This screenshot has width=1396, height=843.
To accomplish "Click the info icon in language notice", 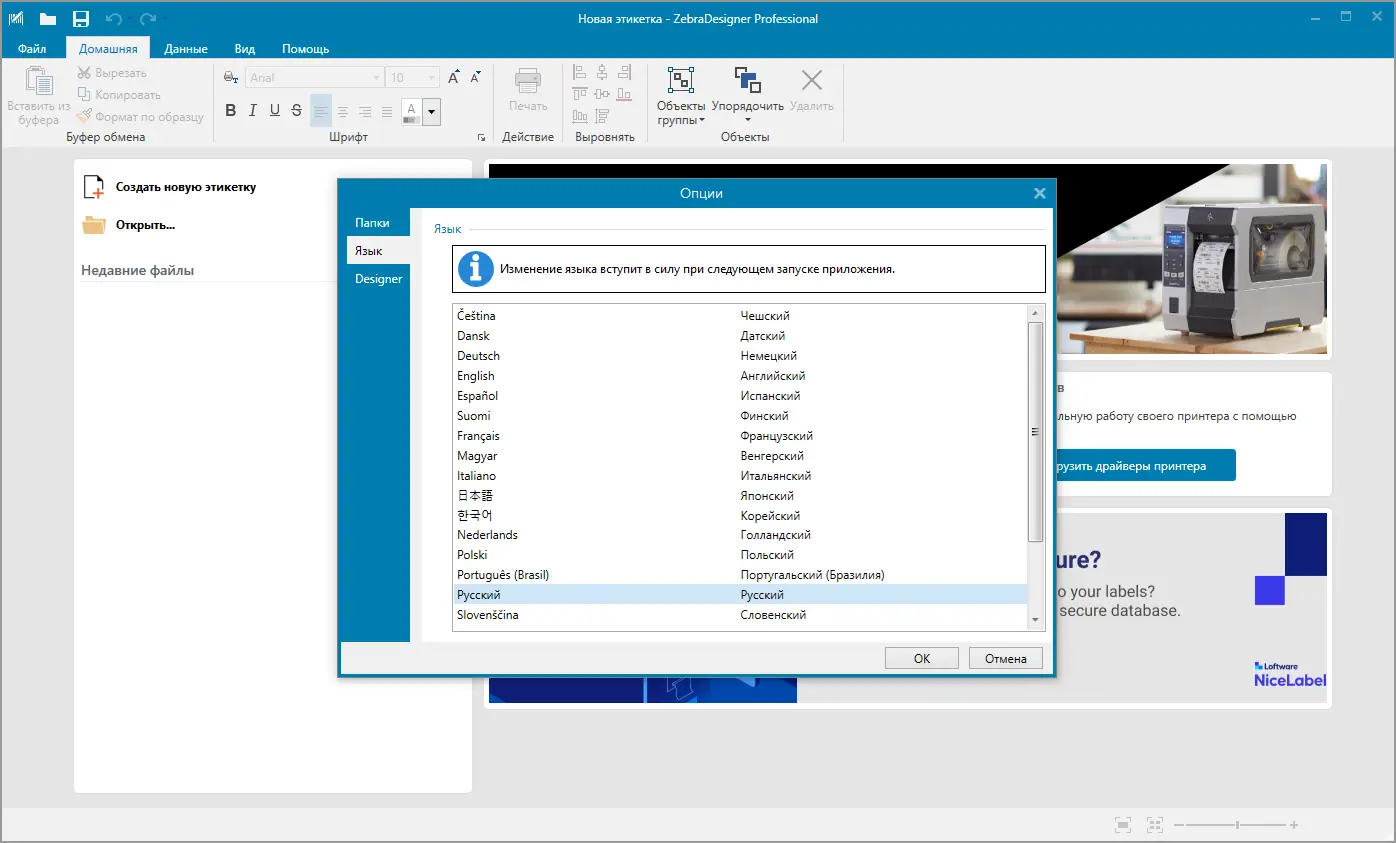I will click(x=476, y=269).
